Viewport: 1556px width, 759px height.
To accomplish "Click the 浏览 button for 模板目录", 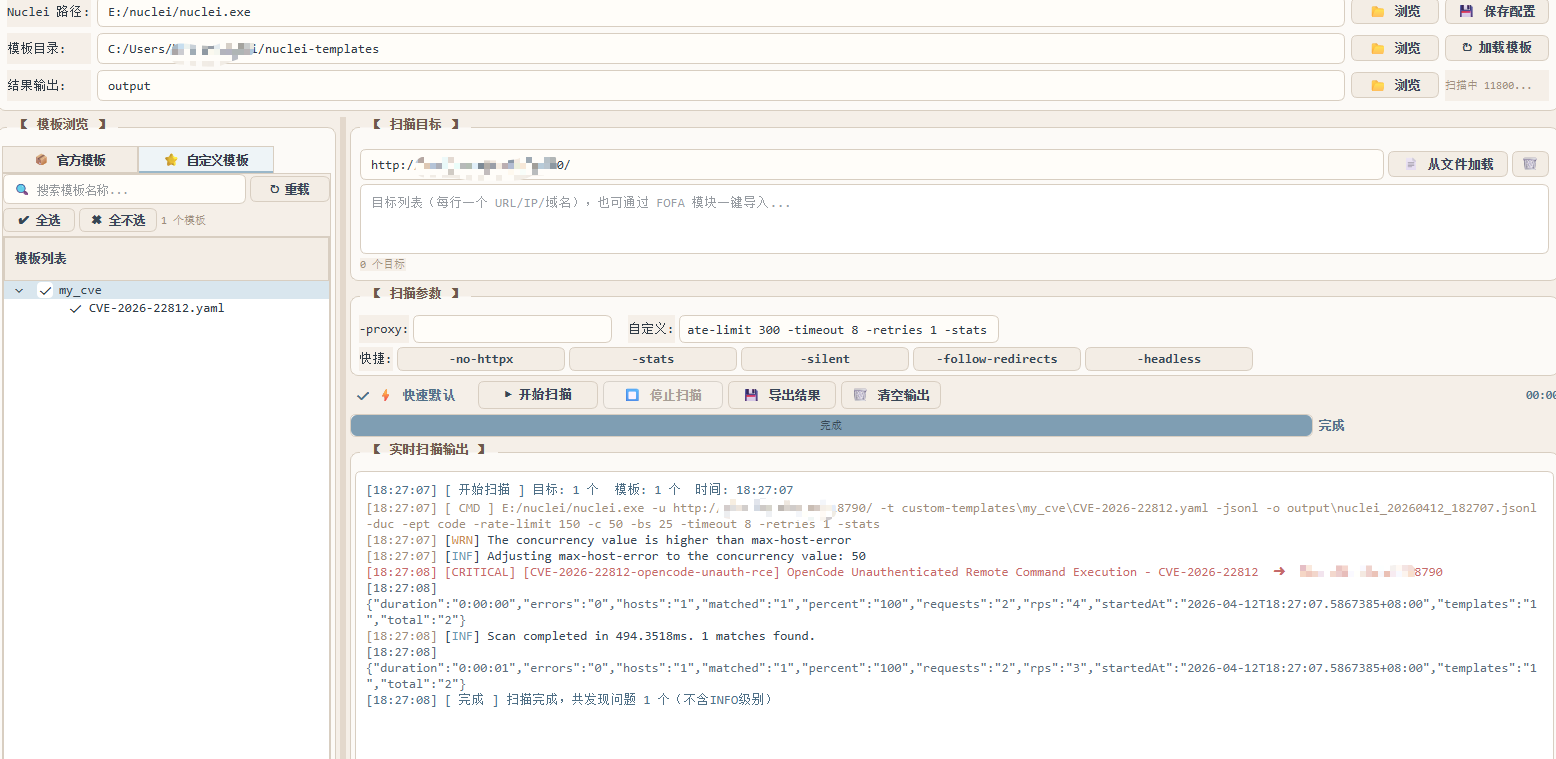I will click(x=1395, y=48).
